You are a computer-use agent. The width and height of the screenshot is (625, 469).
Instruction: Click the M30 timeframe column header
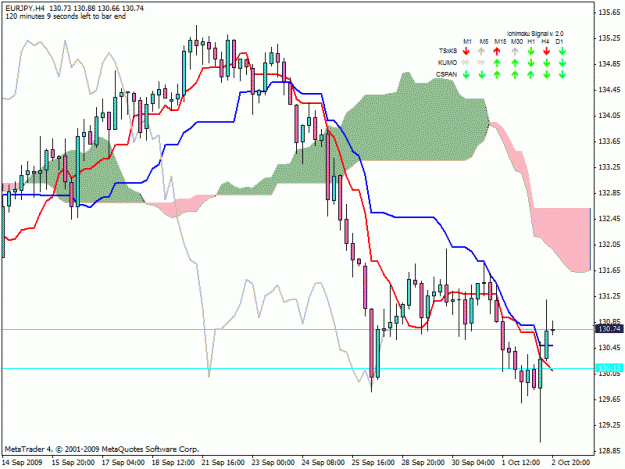517,41
